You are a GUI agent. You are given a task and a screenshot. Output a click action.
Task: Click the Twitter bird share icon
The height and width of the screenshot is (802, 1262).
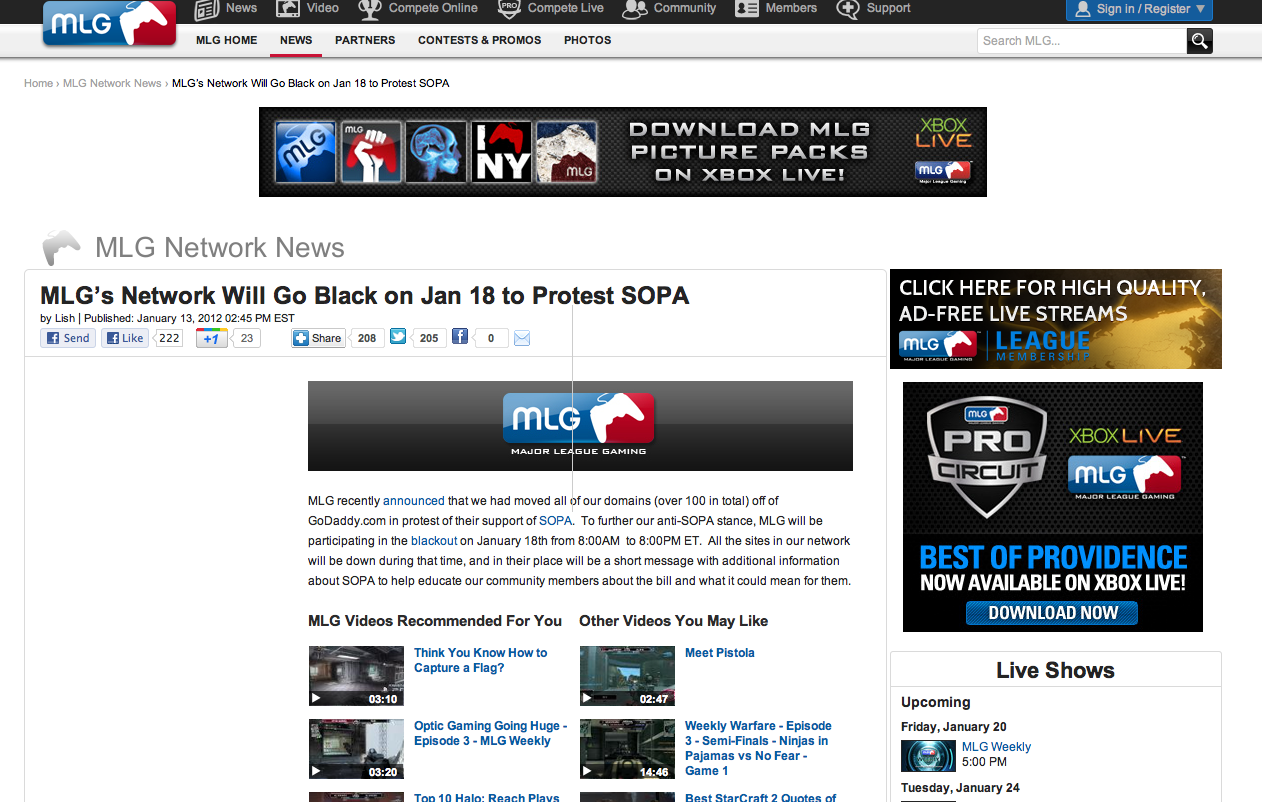tap(398, 338)
